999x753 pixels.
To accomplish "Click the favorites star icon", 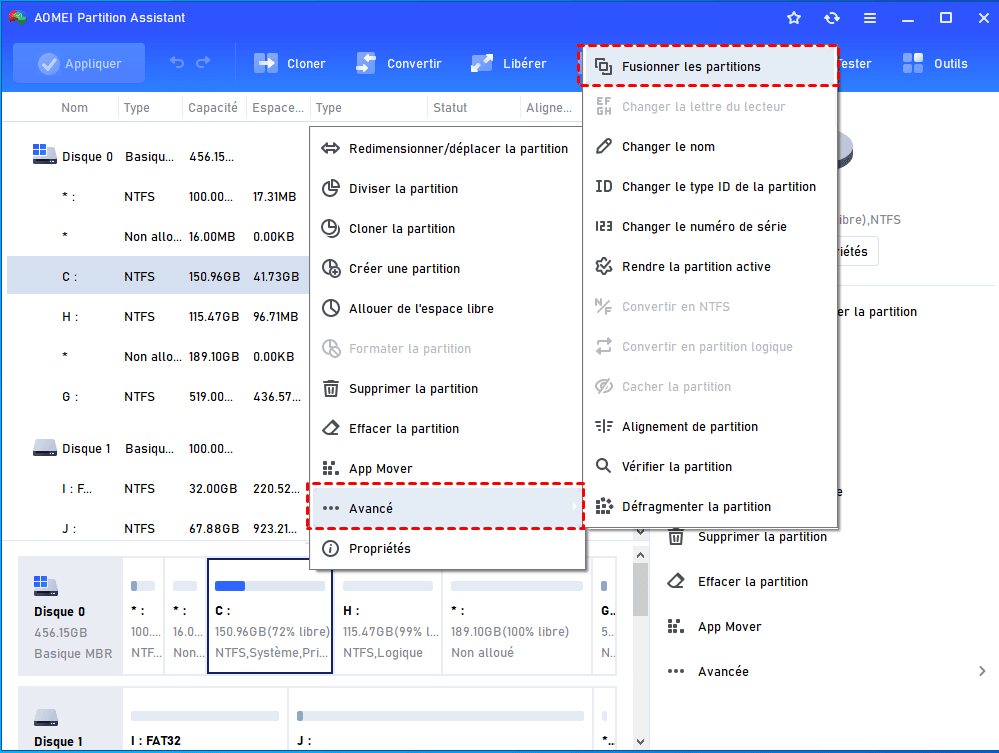I will (794, 18).
